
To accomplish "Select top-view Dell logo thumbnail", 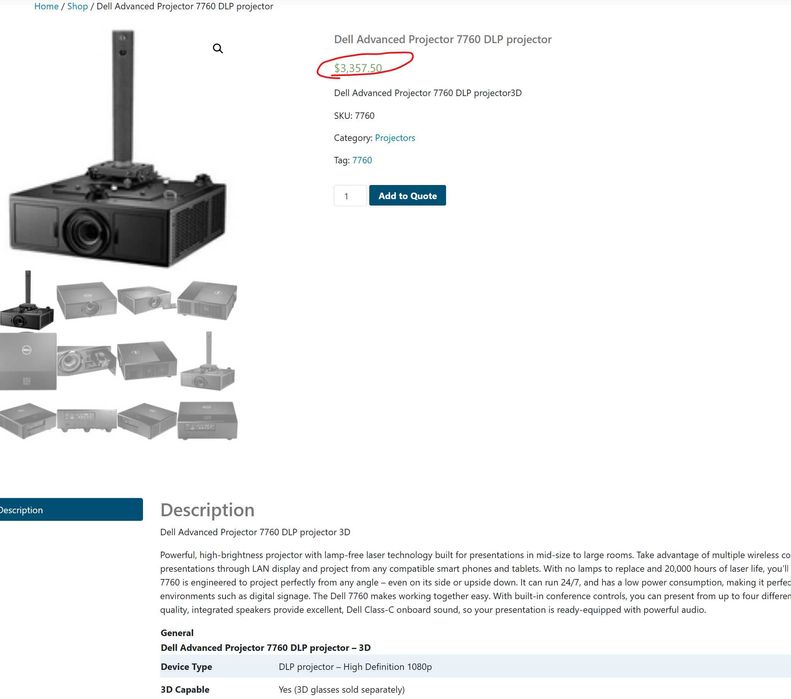I will (27, 361).
